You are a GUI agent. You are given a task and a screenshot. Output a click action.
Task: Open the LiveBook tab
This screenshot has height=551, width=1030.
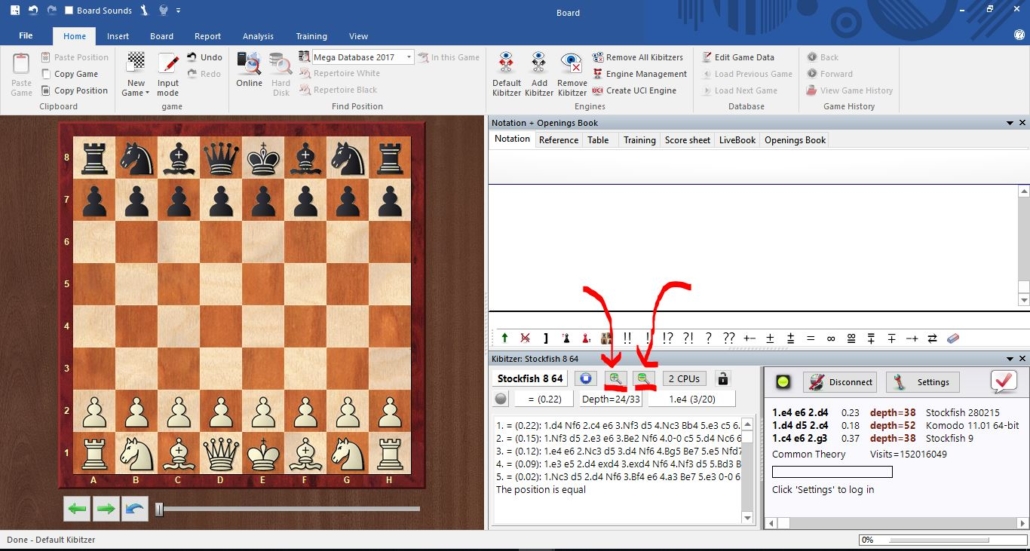click(x=737, y=140)
